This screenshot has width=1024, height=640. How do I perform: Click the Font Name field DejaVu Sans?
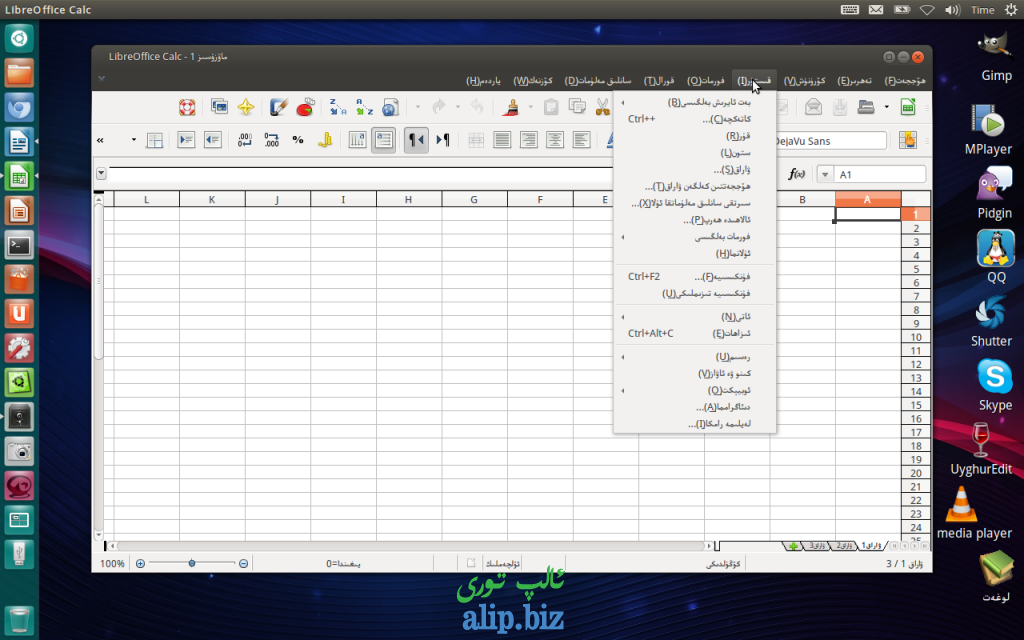pos(831,140)
